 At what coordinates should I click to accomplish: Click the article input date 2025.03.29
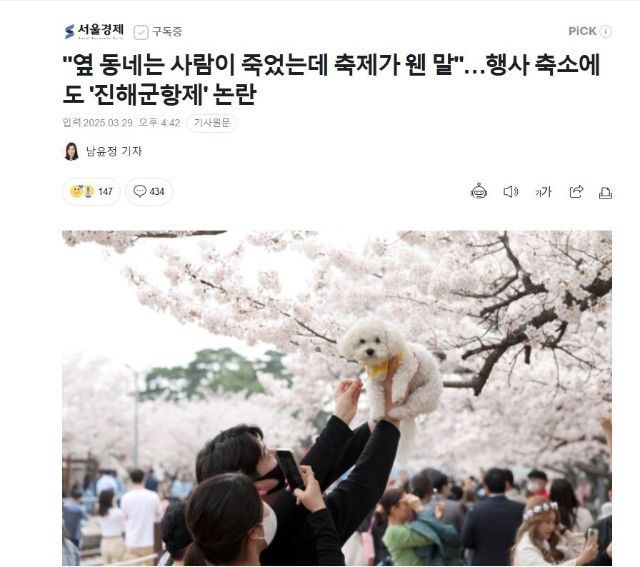(x=108, y=122)
